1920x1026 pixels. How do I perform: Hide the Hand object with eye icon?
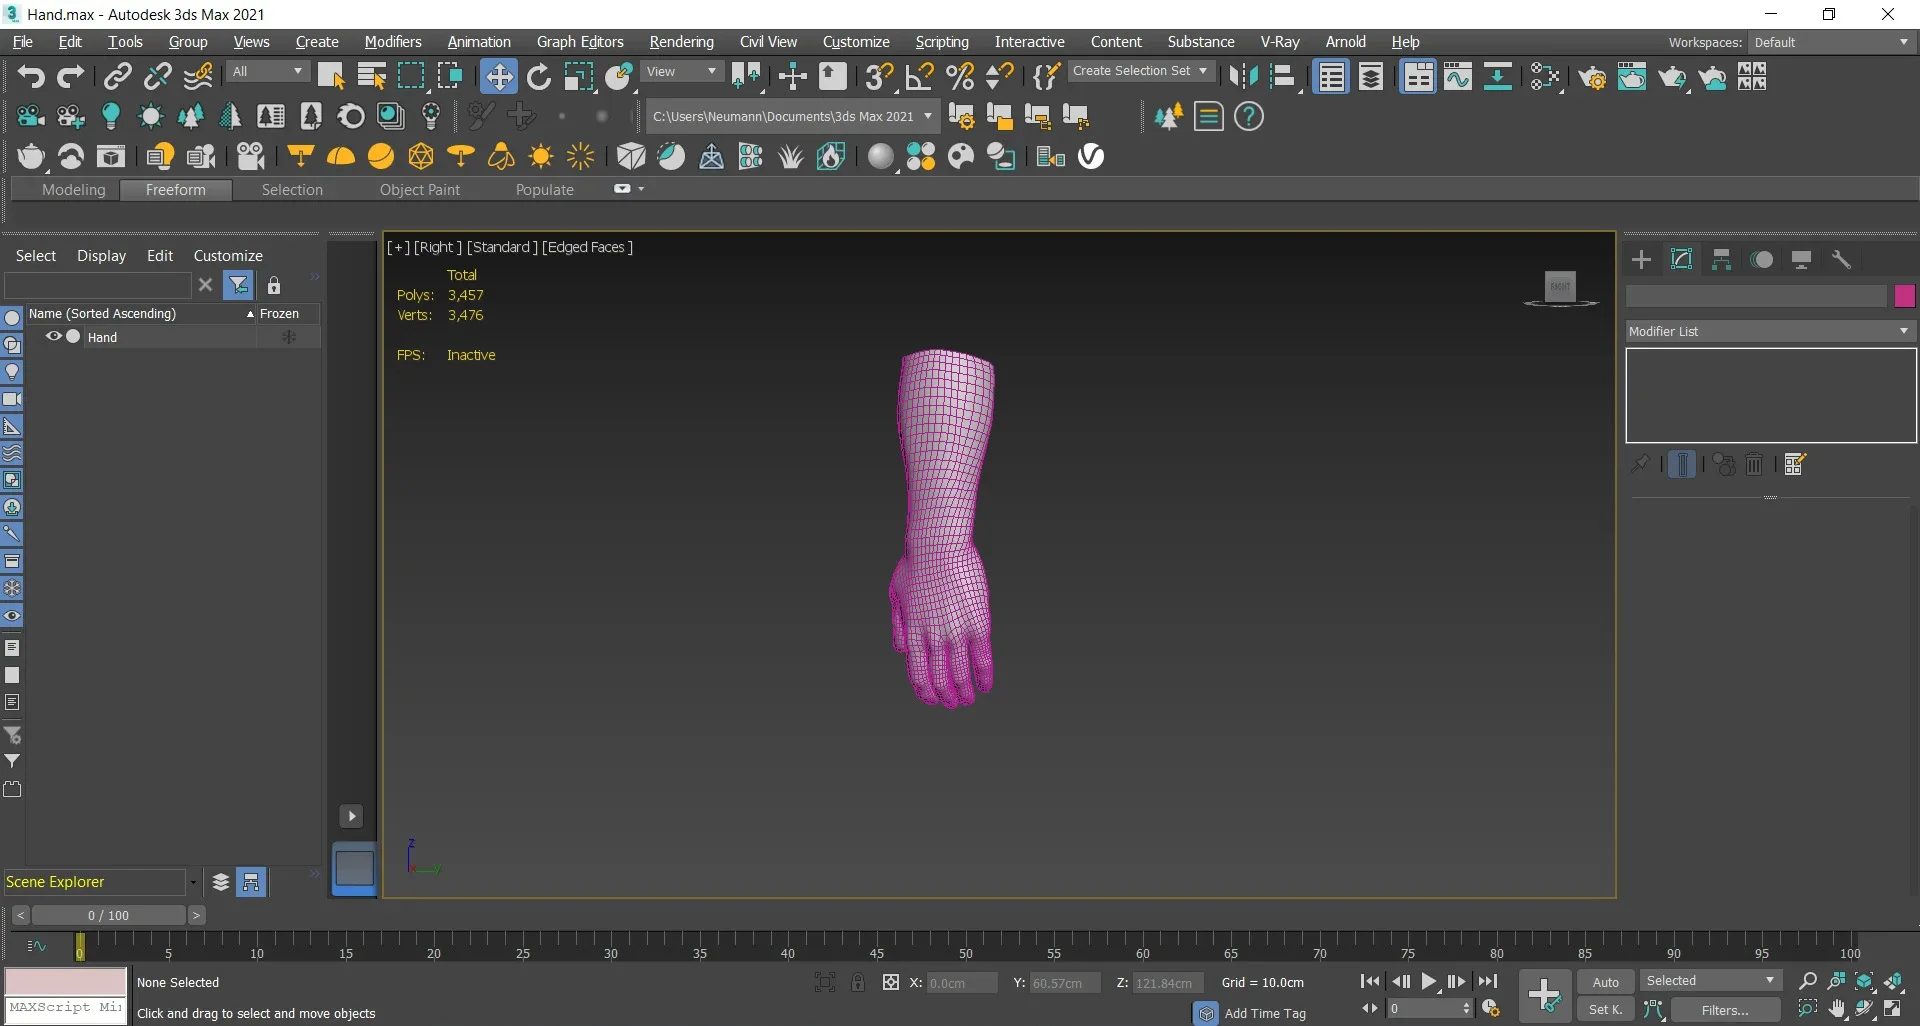[x=54, y=337]
